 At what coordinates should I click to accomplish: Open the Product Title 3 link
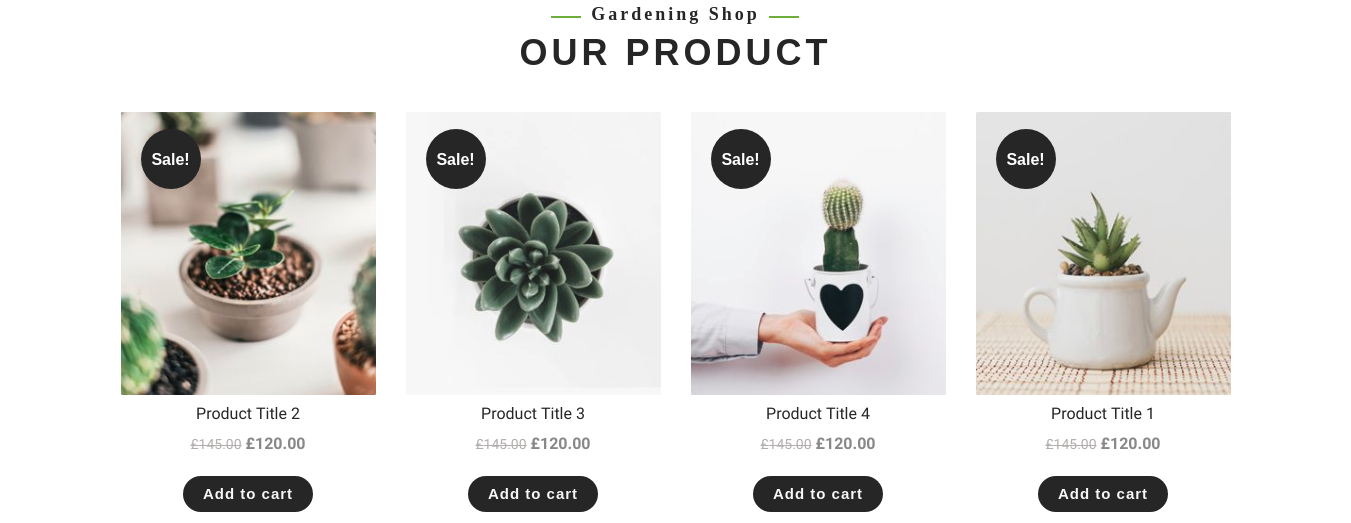click(533, 414)
